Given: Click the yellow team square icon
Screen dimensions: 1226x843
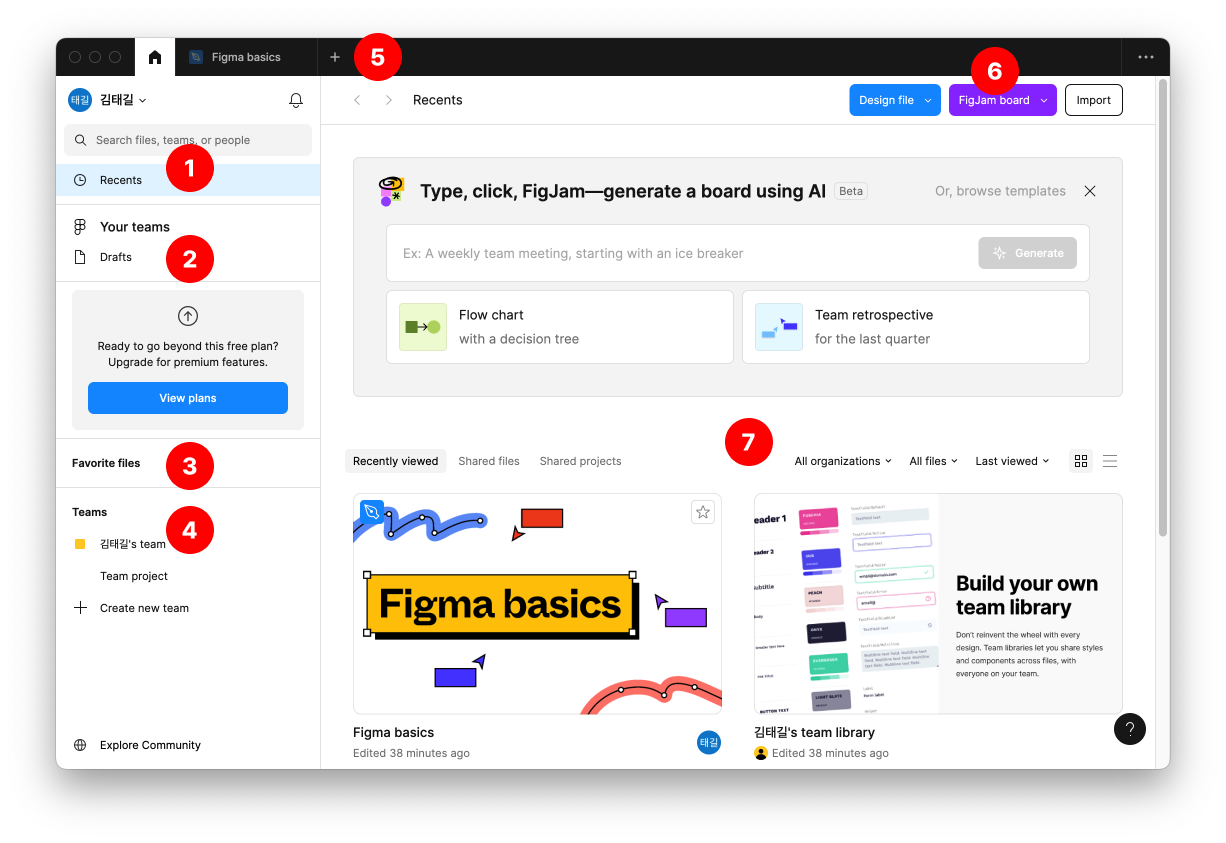Looking at the screenshot, I should (80, 544).
